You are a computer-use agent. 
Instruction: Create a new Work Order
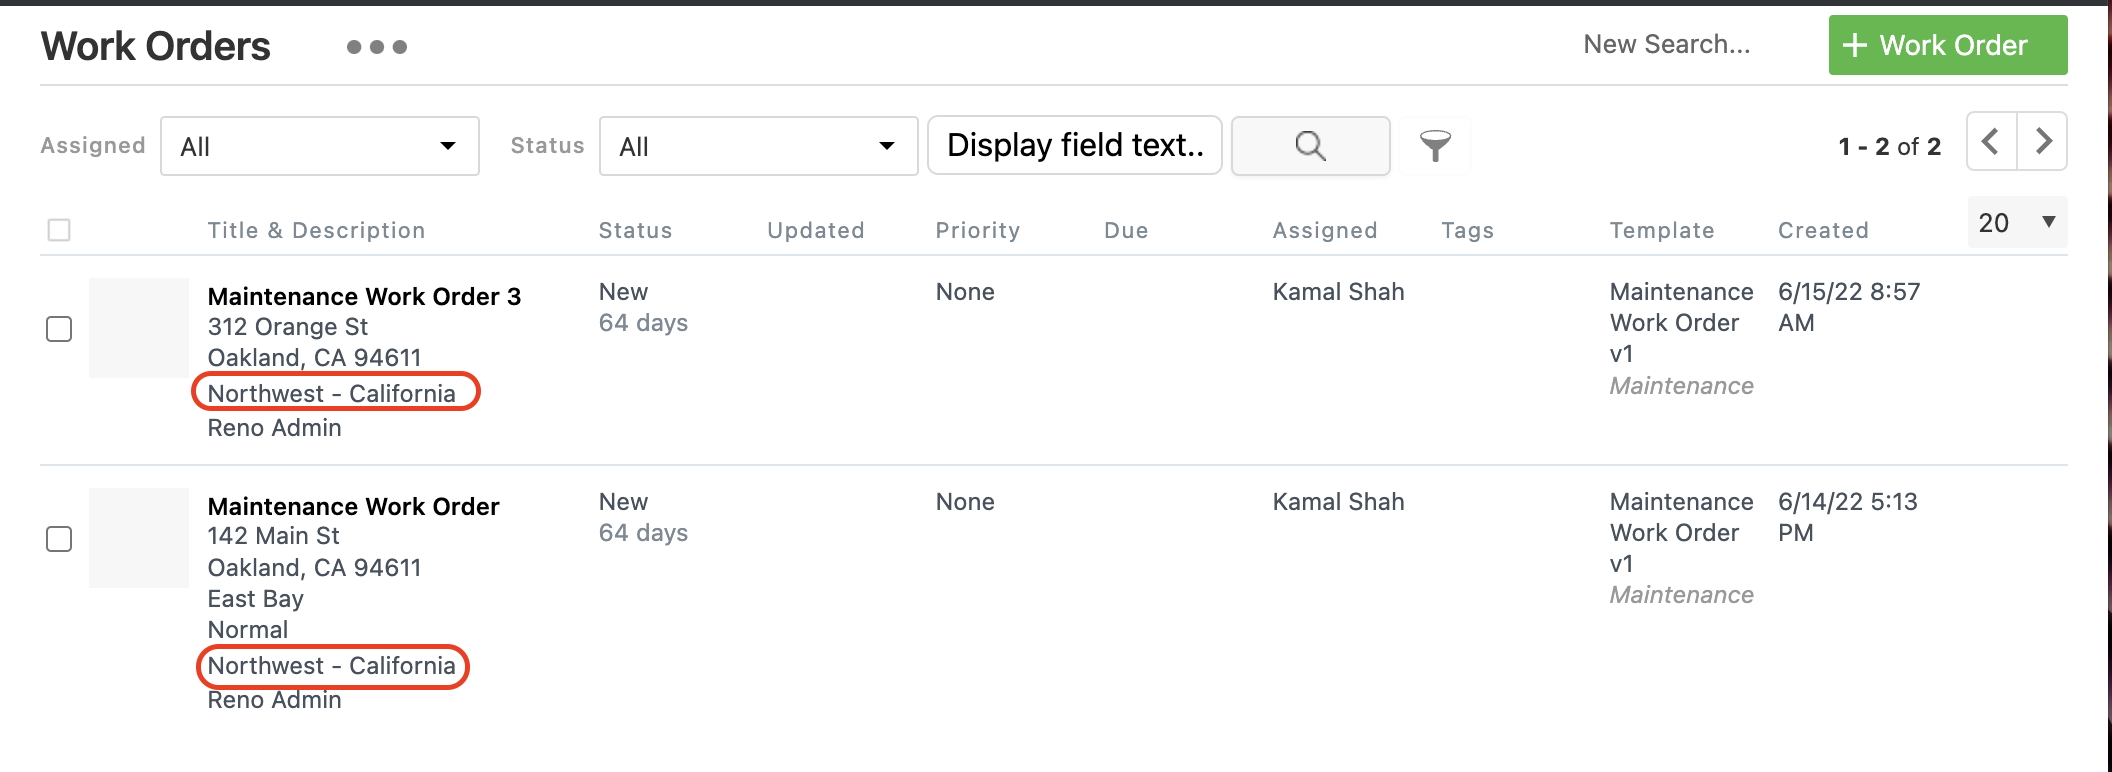tap(1947, 44)
